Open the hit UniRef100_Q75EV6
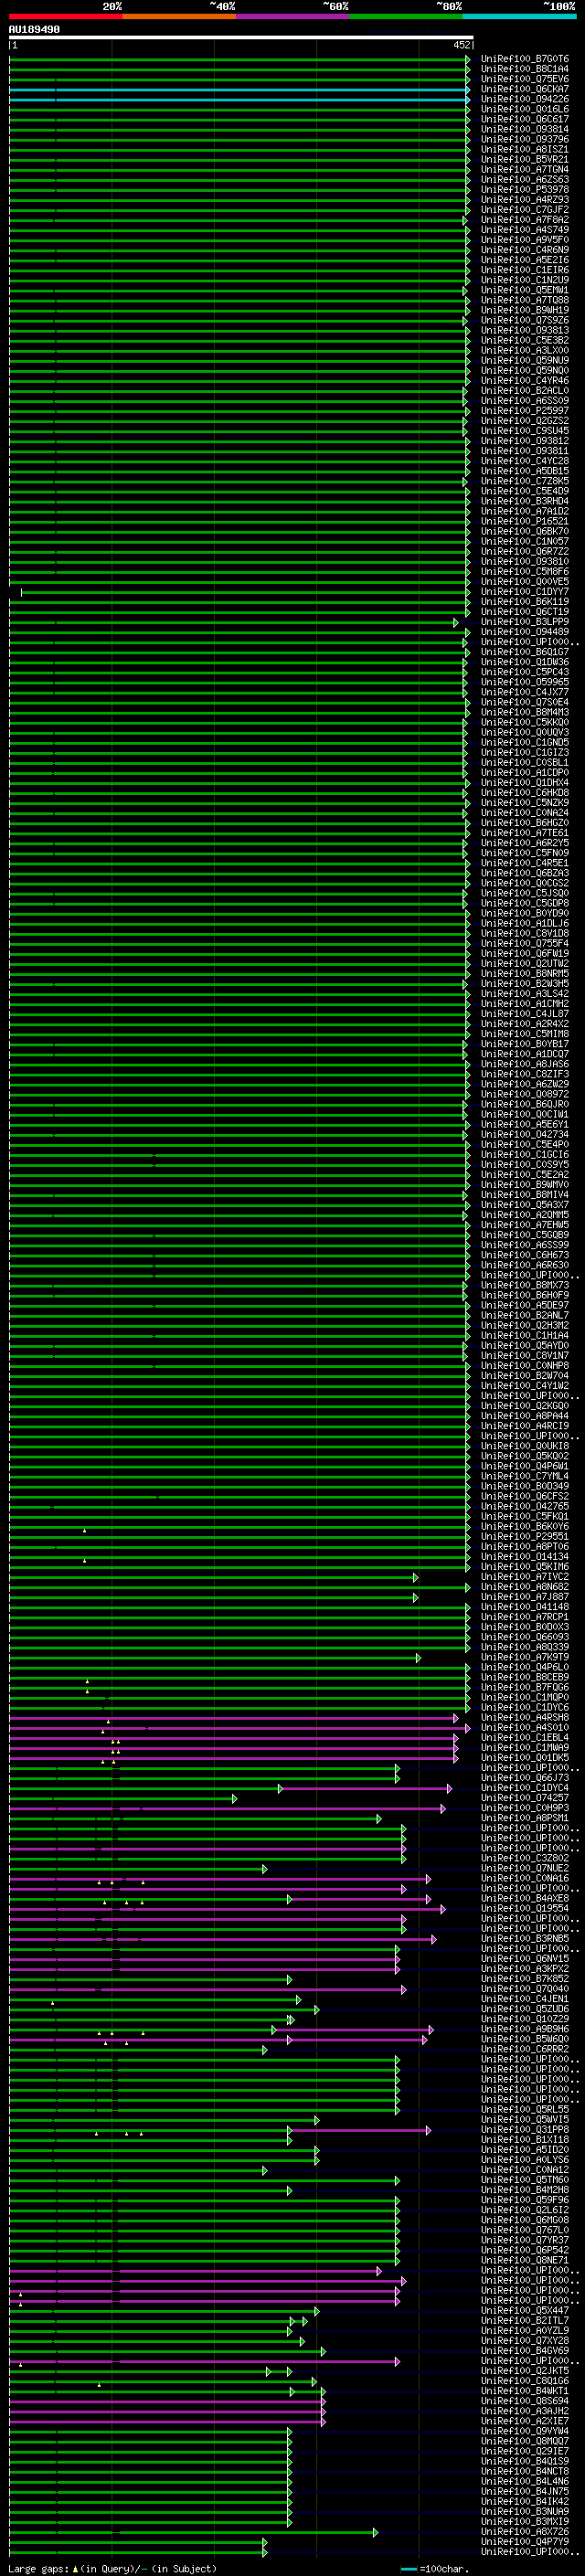 click(x=525, y=79)
